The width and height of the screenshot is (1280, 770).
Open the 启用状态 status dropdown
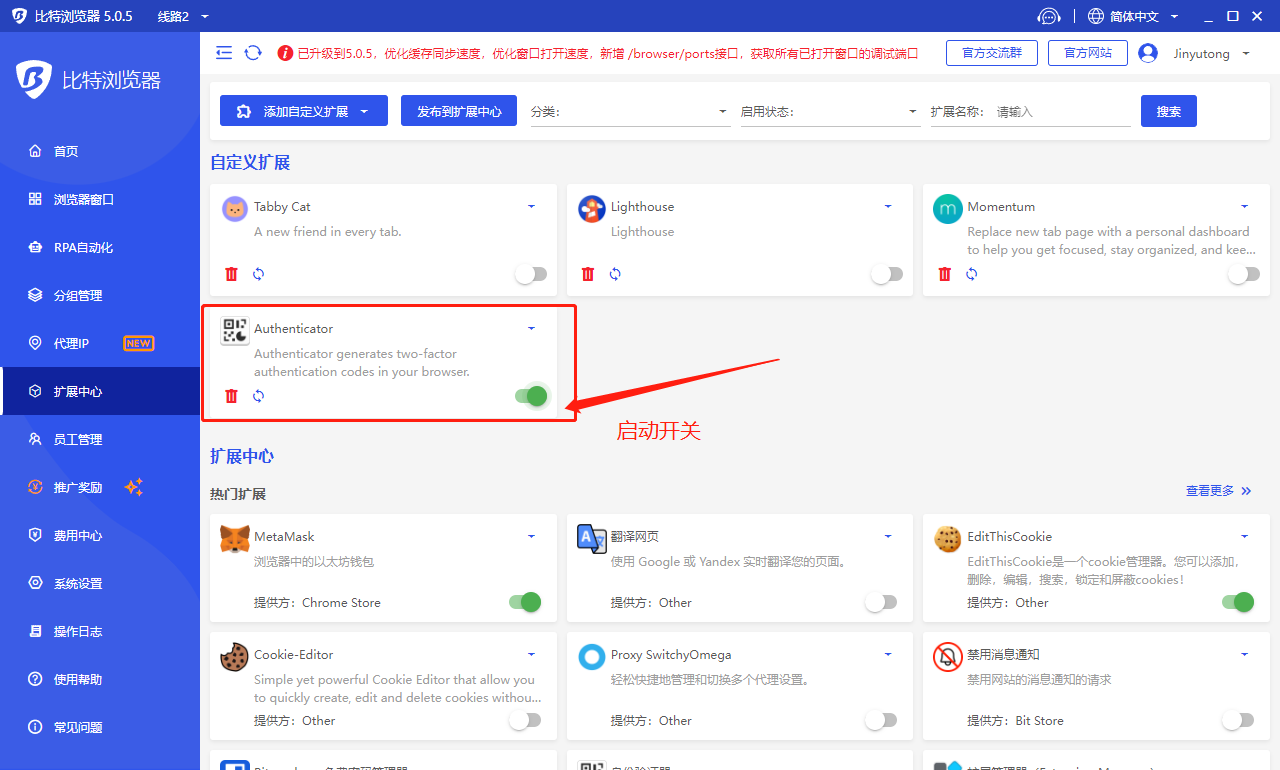tap(830, 112)
